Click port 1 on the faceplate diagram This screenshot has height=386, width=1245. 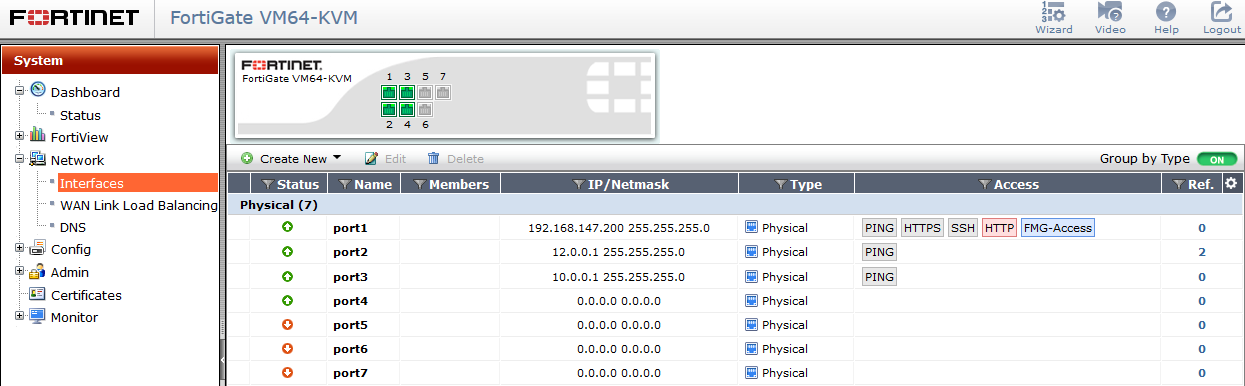(389, 93)
